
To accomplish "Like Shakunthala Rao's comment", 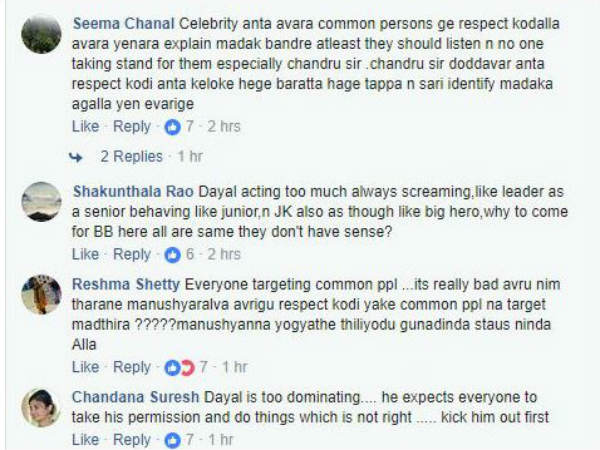I will tap(86, 255).
